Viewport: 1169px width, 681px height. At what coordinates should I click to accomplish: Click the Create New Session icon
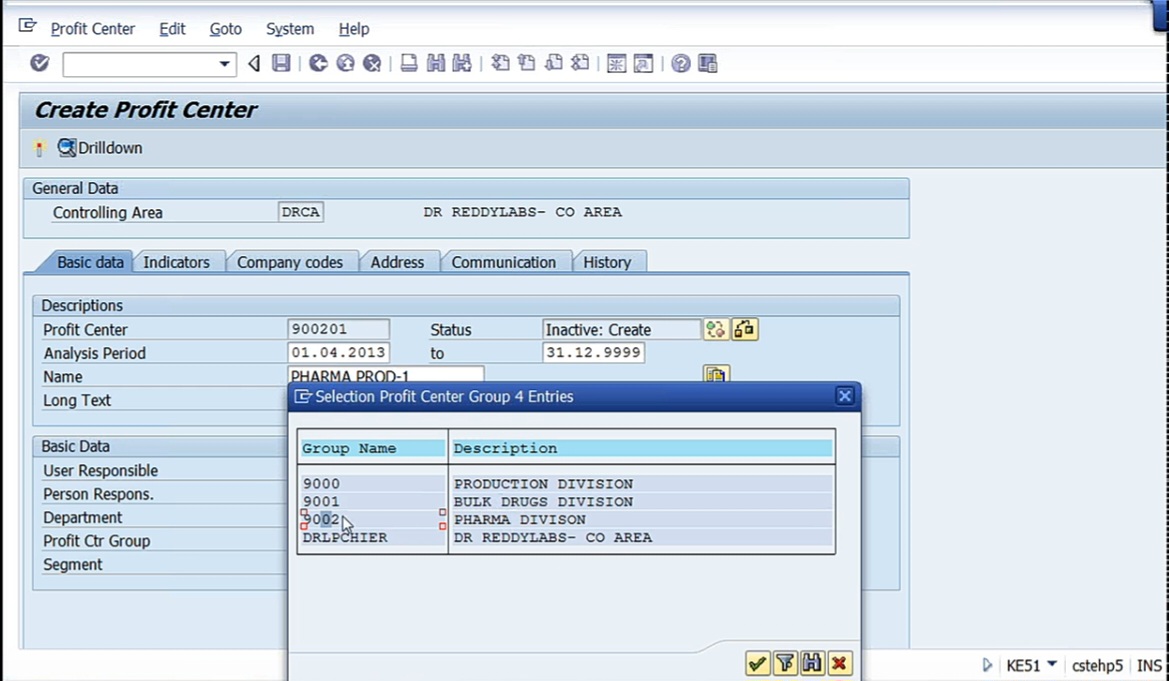coord(617,63)
